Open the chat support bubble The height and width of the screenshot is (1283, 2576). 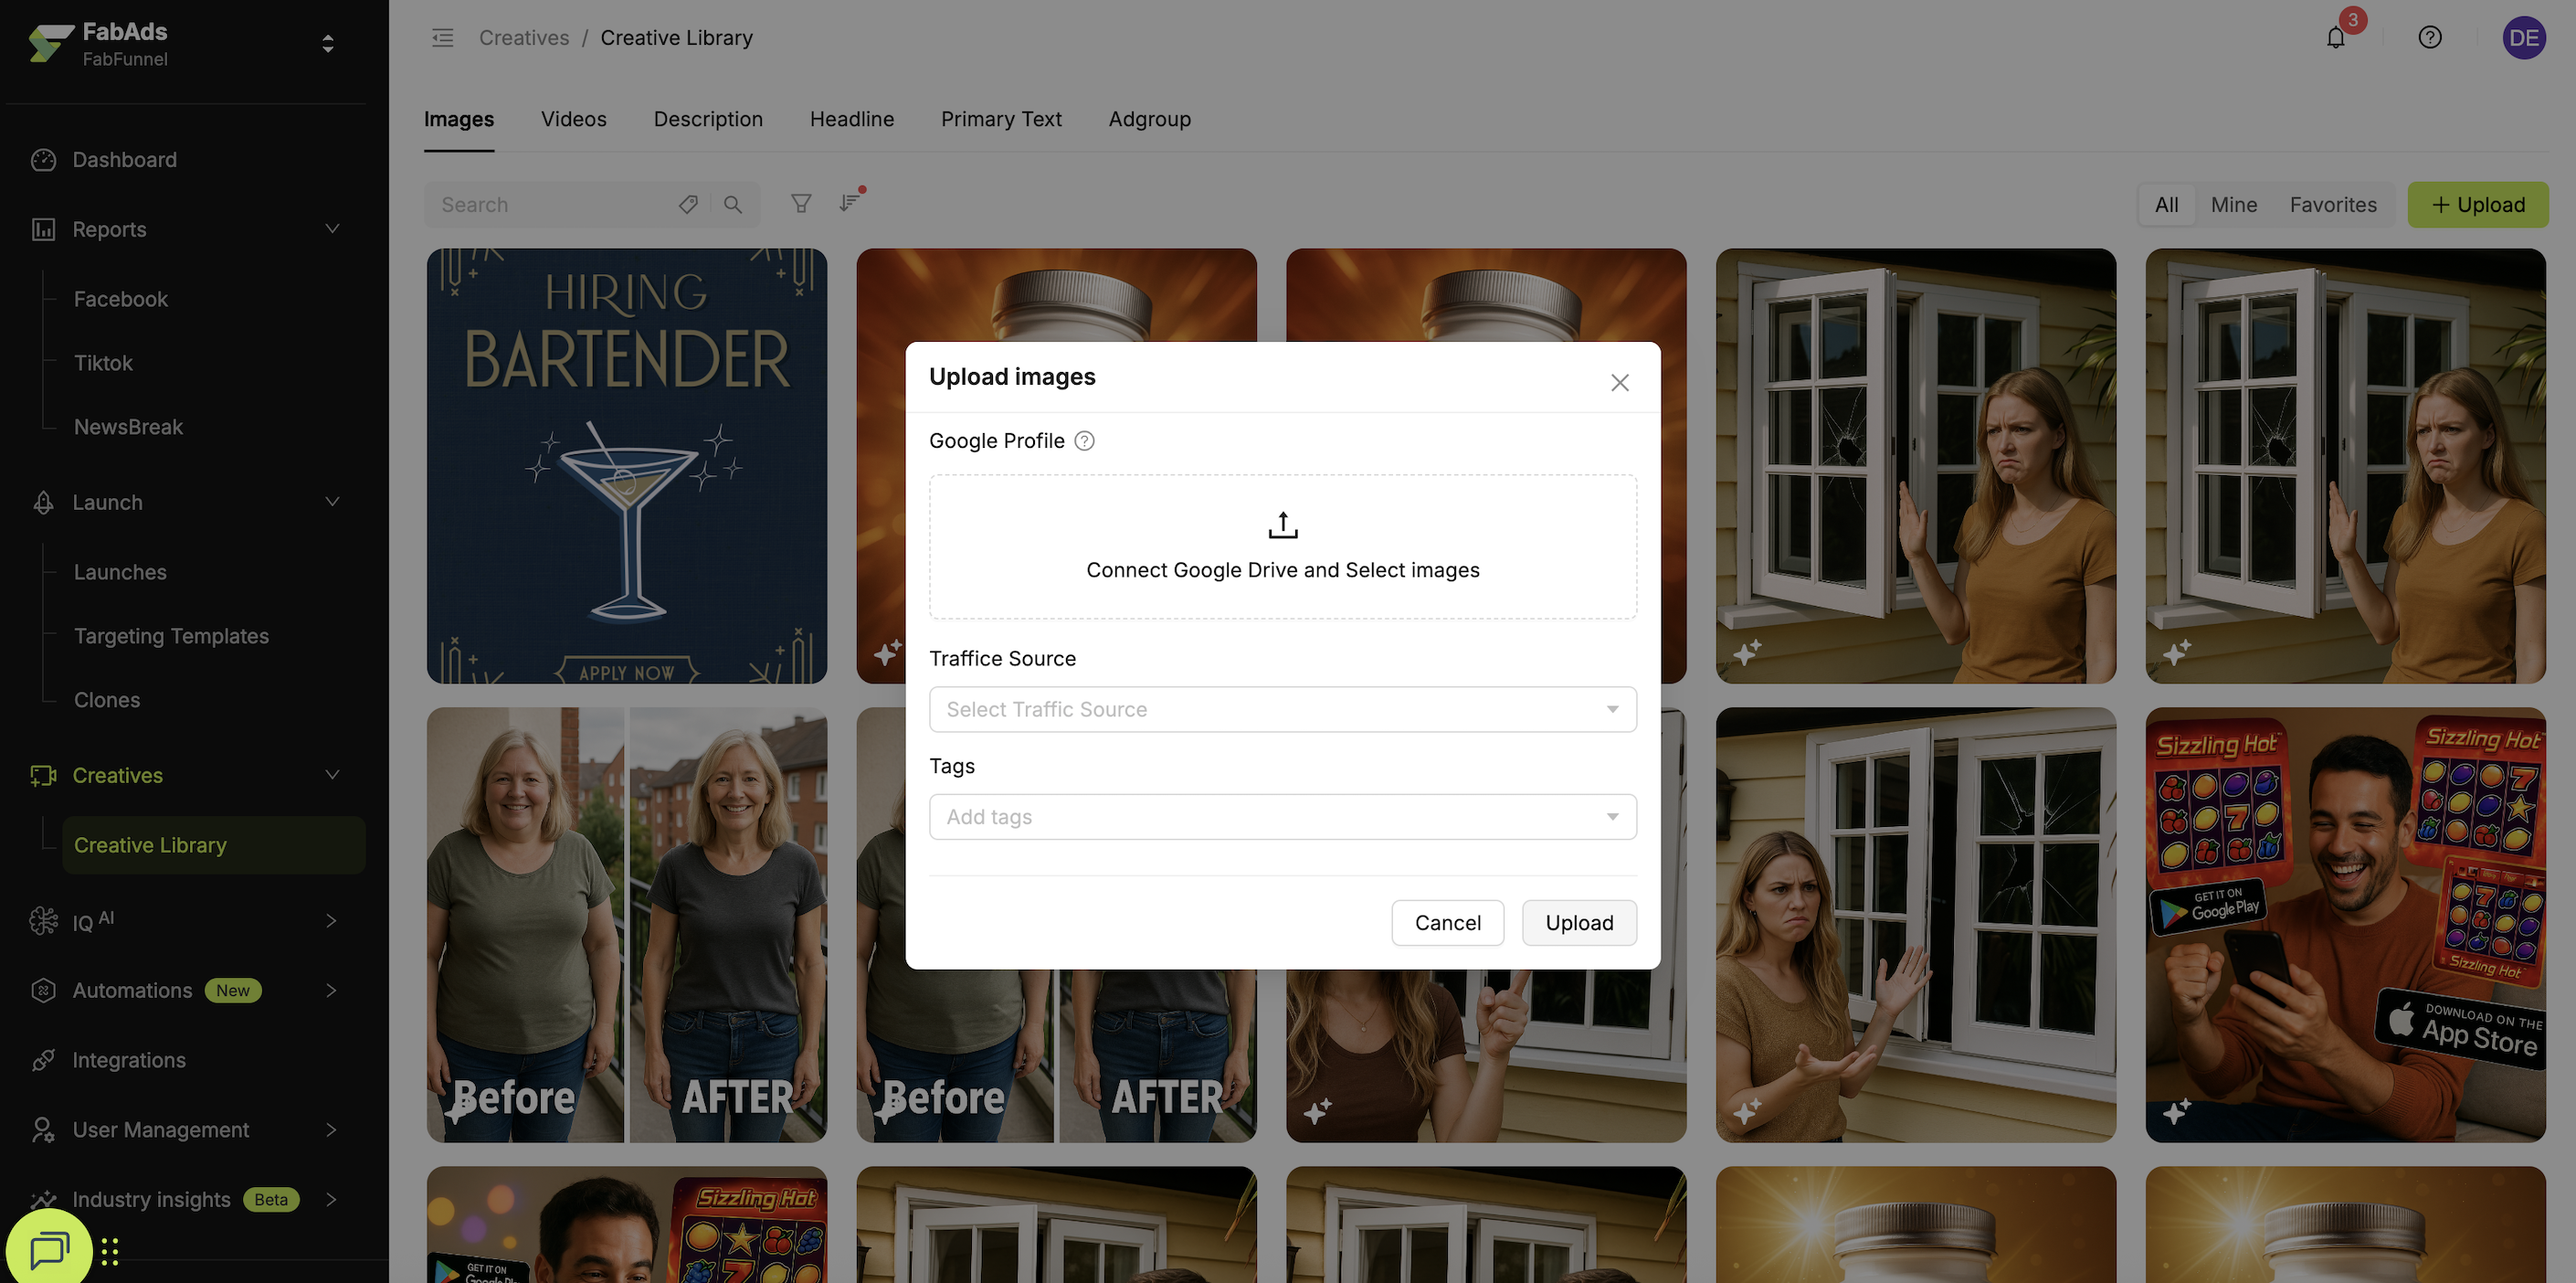(49, 1248)
